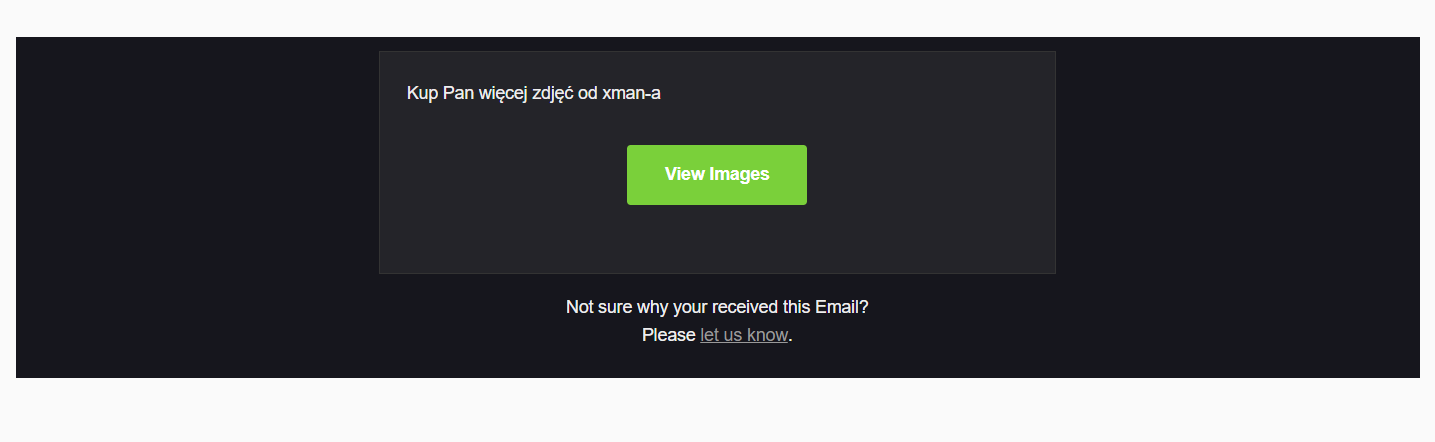The height and width of the screenshot is (442, 1435).
Task: Click the word "Kup" starting the message
Action: tap(422, 94)
